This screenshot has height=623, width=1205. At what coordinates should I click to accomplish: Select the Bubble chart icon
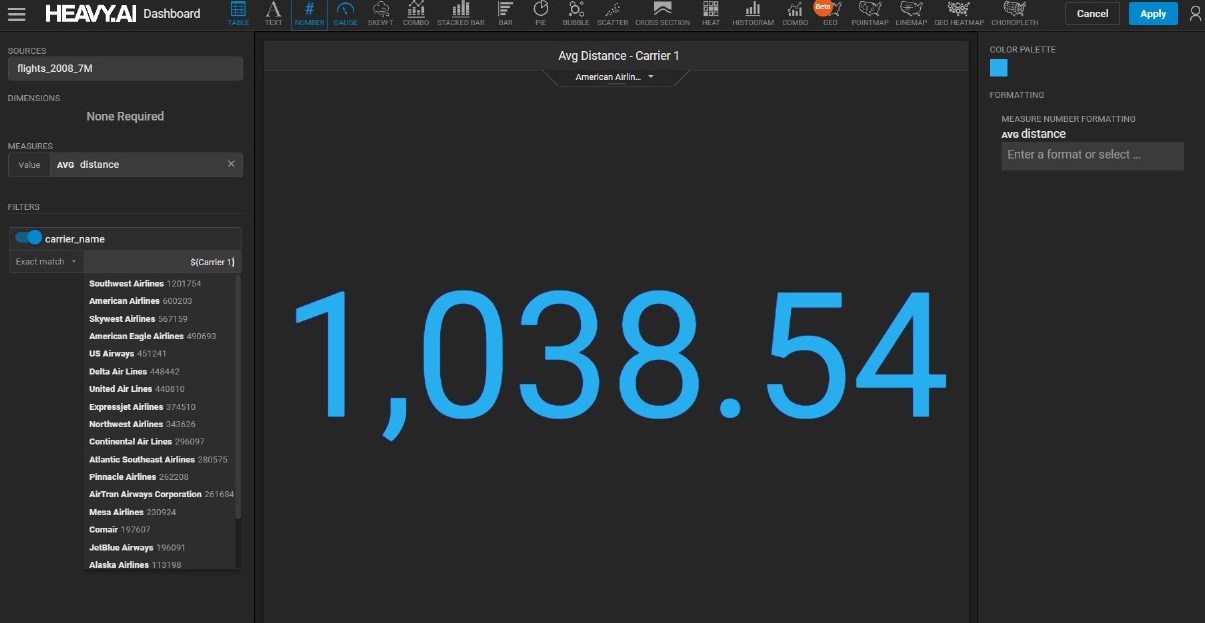coord(576,13)
